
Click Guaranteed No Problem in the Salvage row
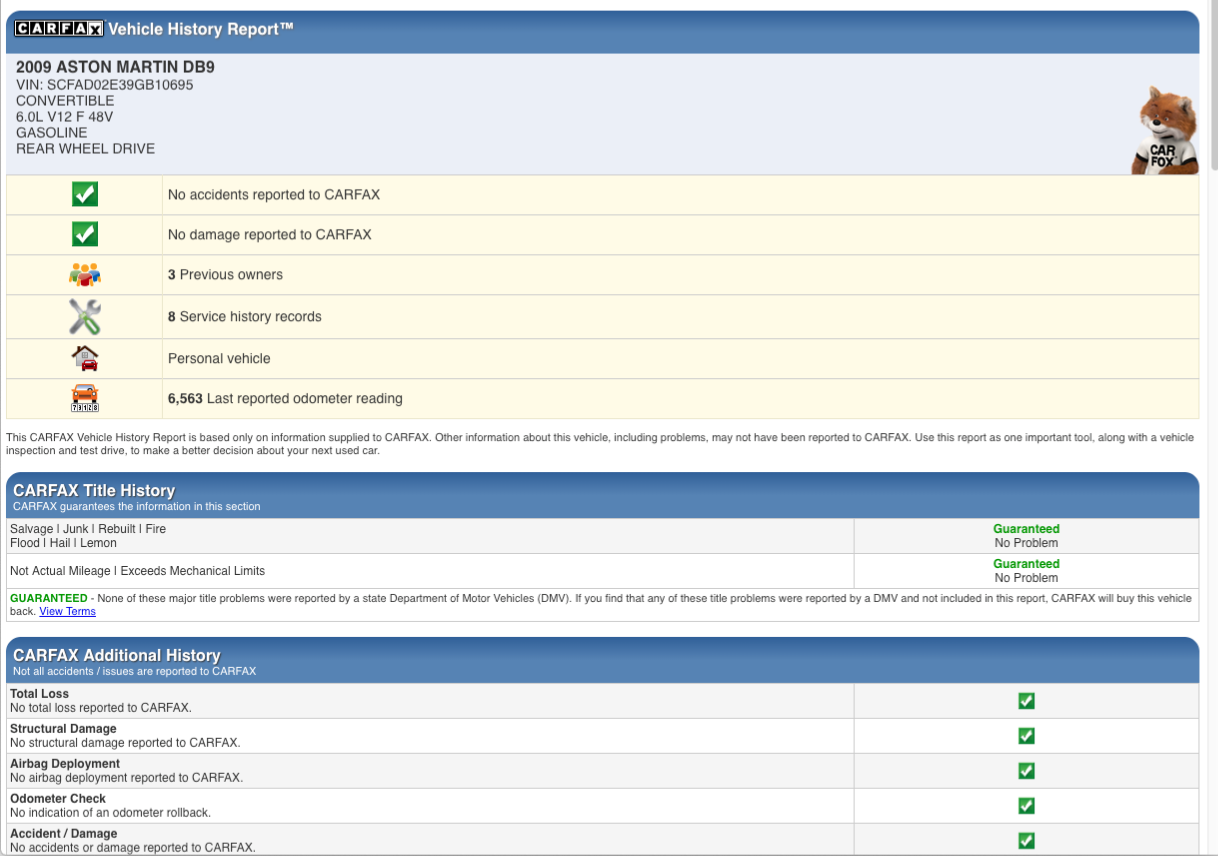pyautogui.click(x=1026, y=536)
